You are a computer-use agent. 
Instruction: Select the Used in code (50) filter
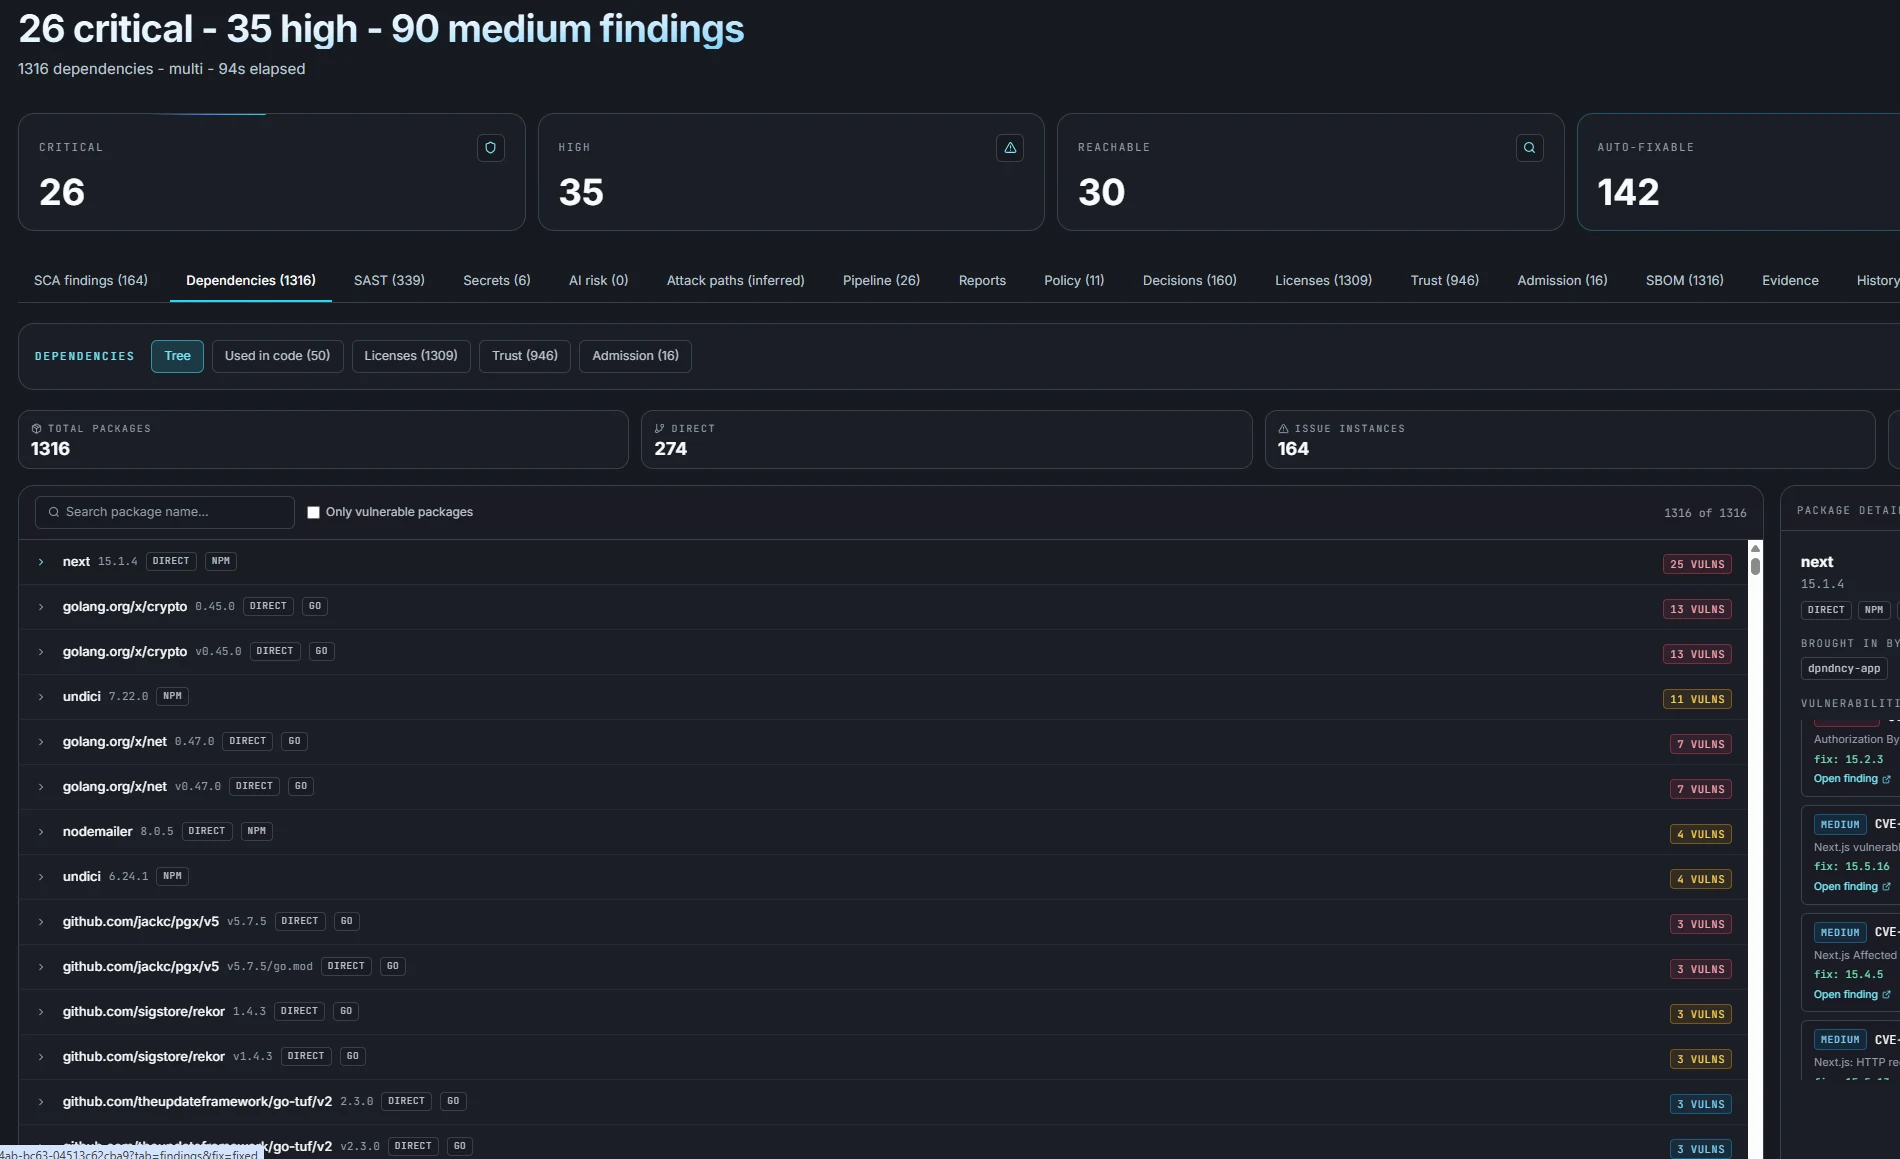coord(277,356)
